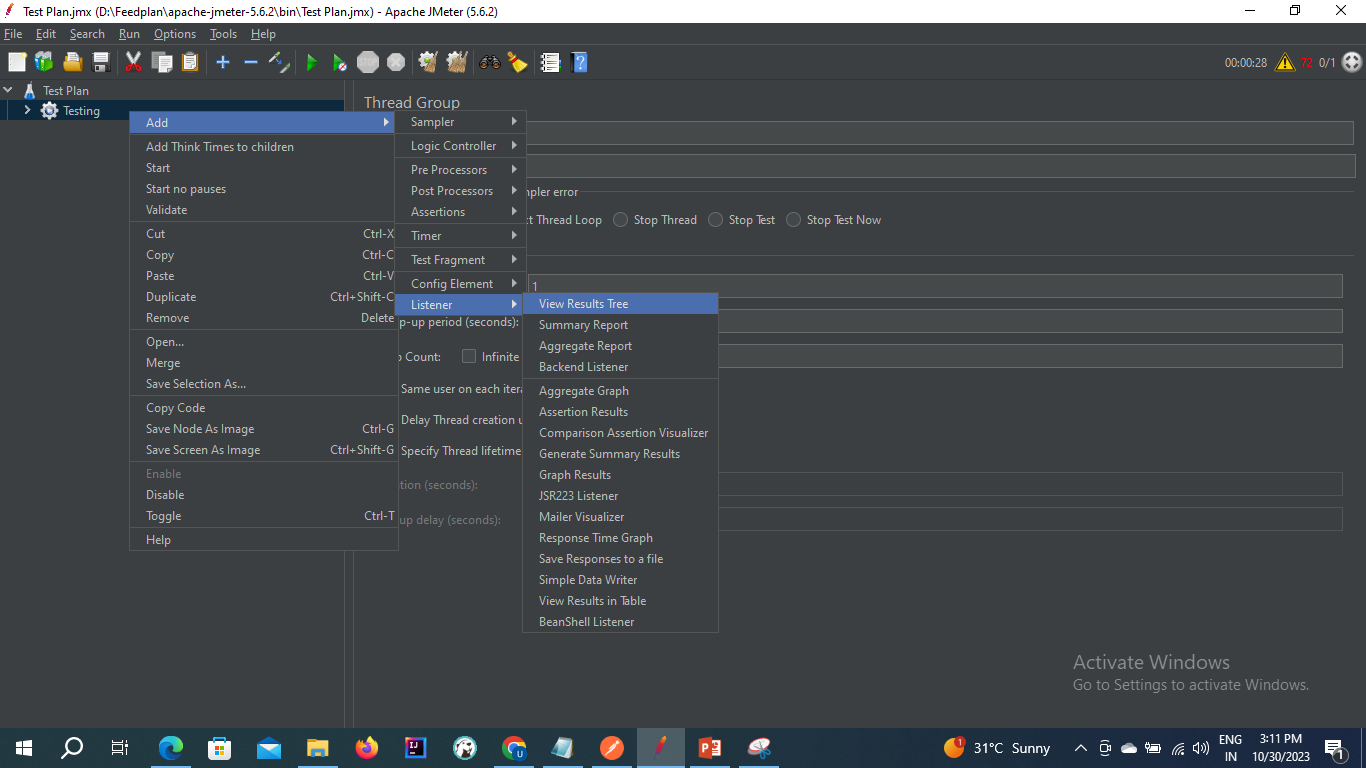The width and height of the screenshot is (1366, 768).
Task: Open the Function Helper list icon
Action: [x=550, y=62]
